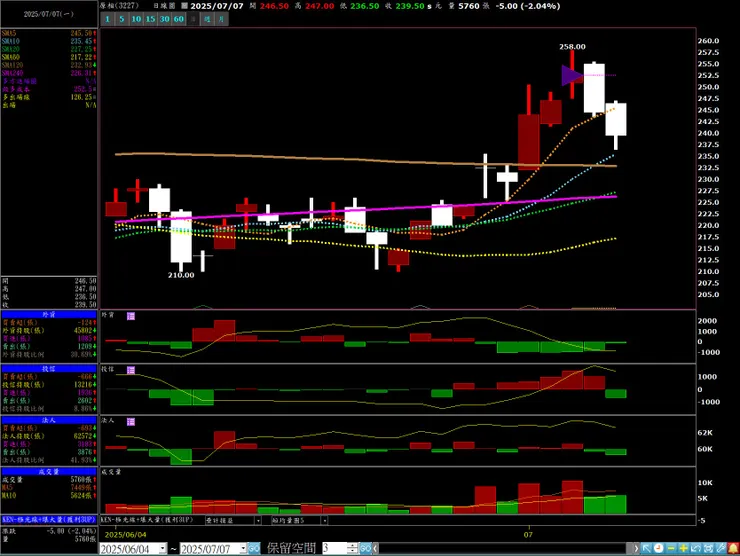Click the SMA10 indicator row
740x556 pixels.
pyautogui.click(x=49, y=42)
